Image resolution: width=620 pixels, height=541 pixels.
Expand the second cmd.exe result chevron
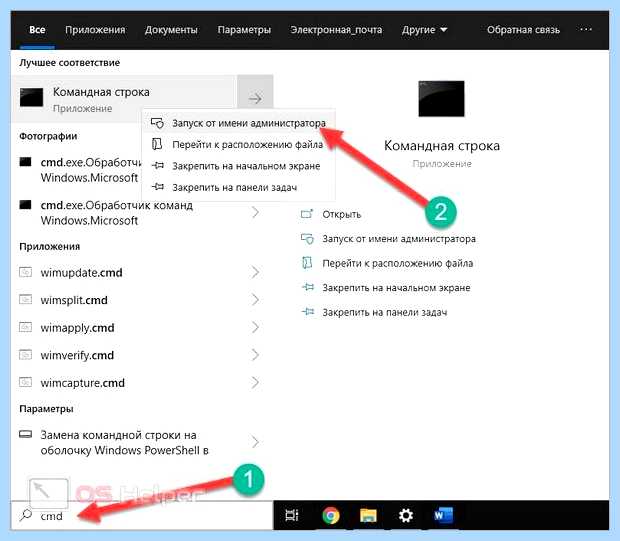coord(255,212)
